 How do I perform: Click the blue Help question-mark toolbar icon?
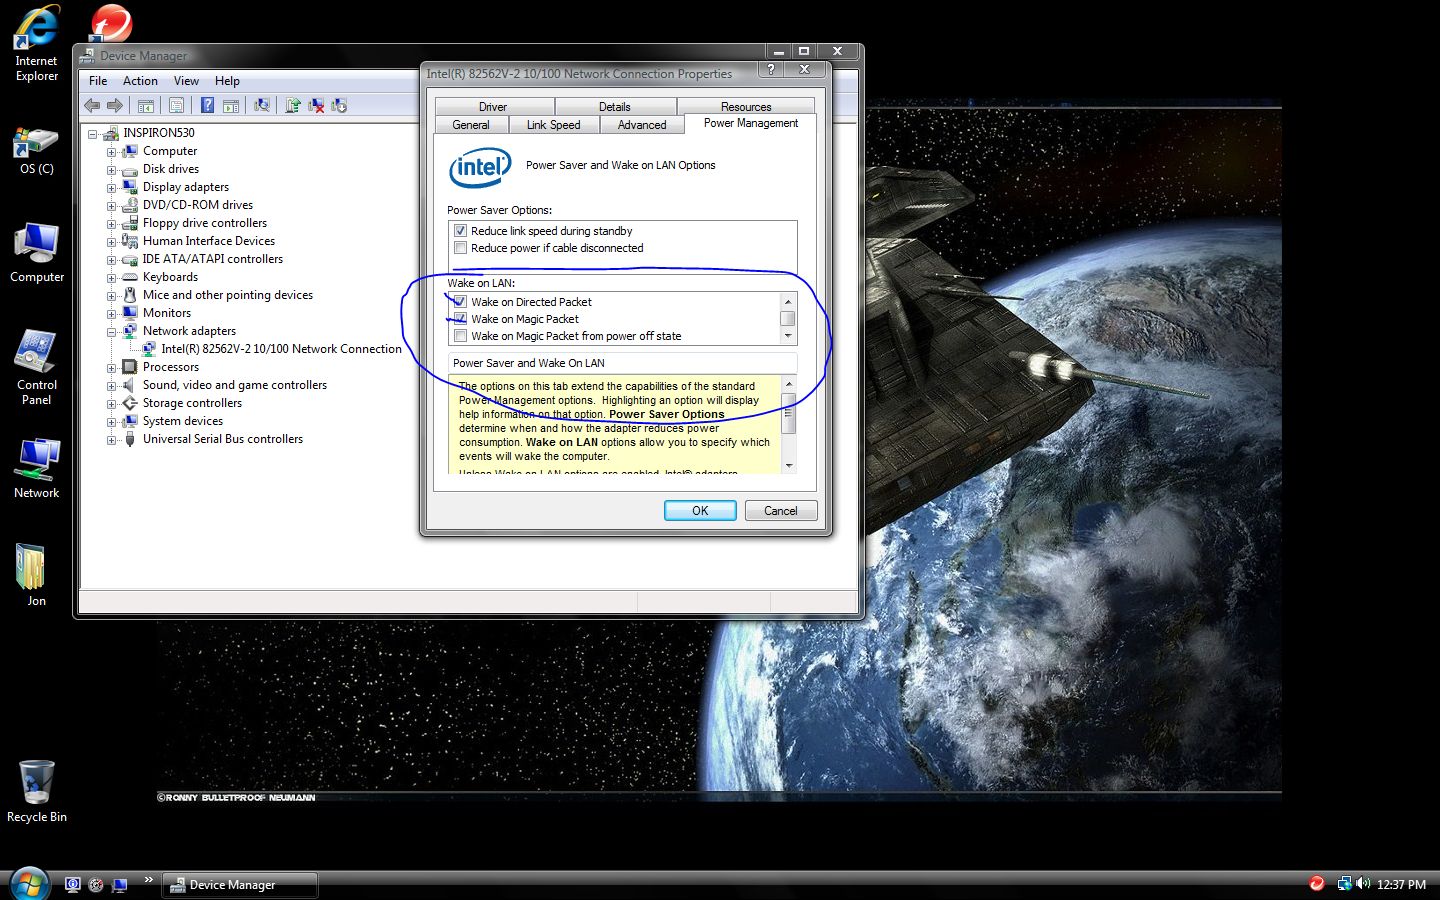click(207, 105)
